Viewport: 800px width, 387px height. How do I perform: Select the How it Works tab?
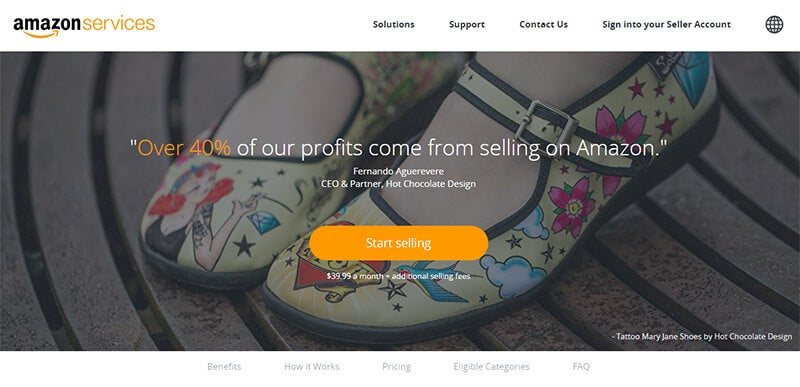[312, 366]
